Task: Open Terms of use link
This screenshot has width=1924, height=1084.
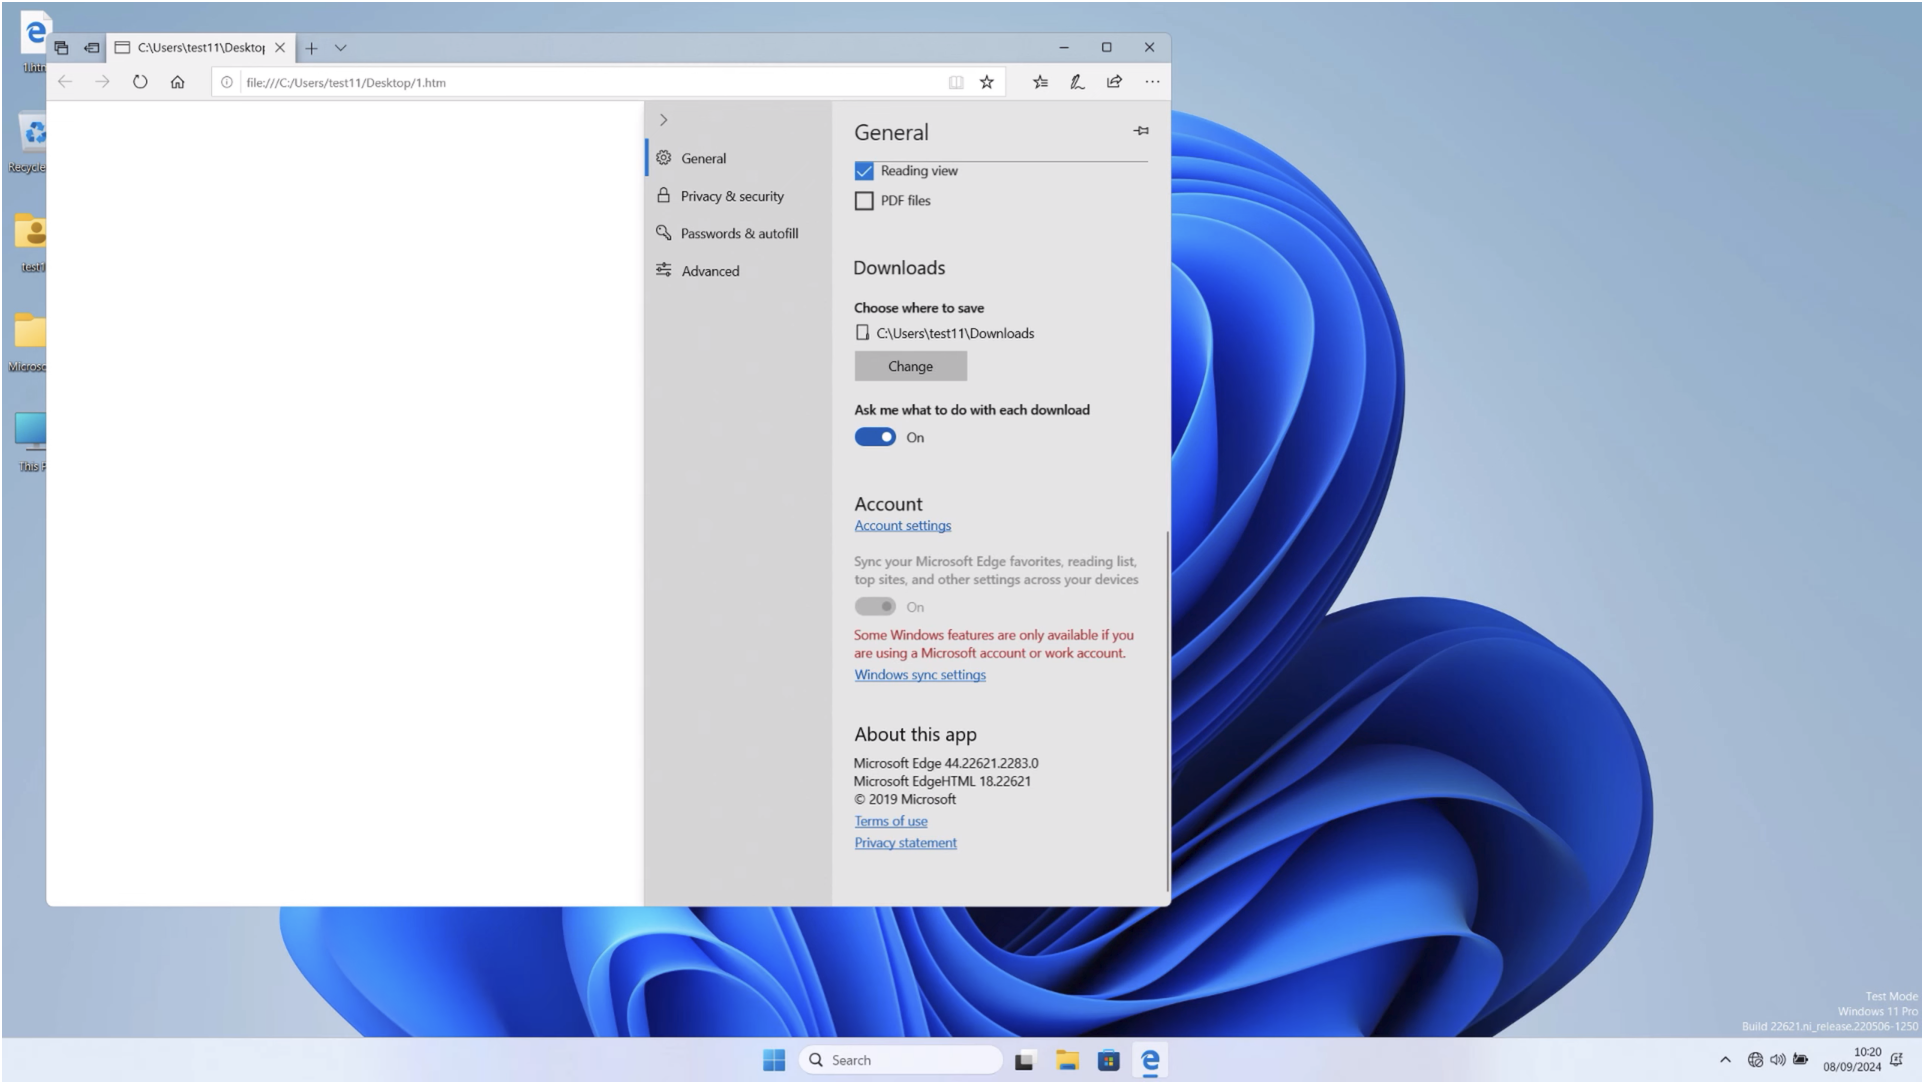Action: pos(891,821)
